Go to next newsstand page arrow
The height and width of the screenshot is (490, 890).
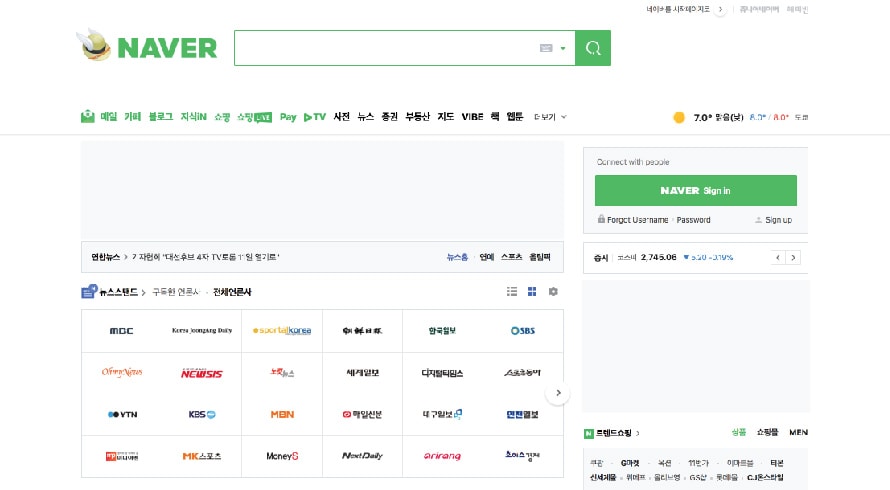pos(558,393)
